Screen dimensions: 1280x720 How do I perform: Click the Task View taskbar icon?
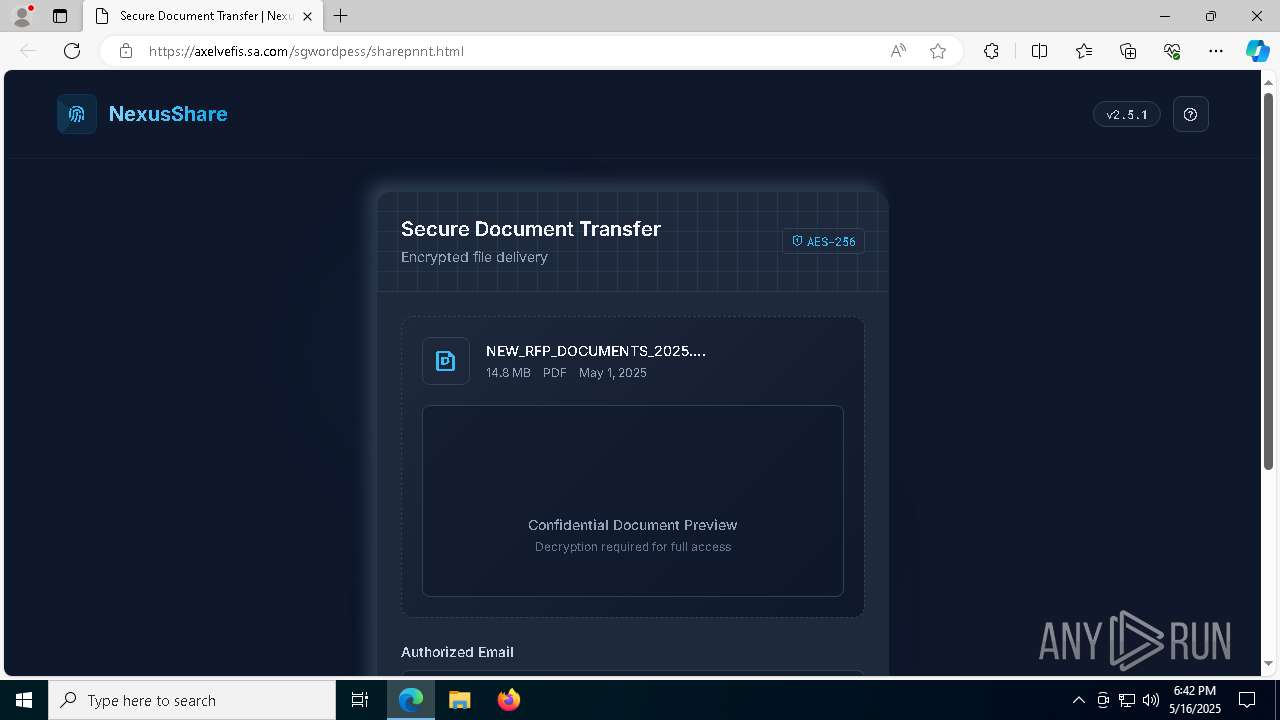pos(360,700)
